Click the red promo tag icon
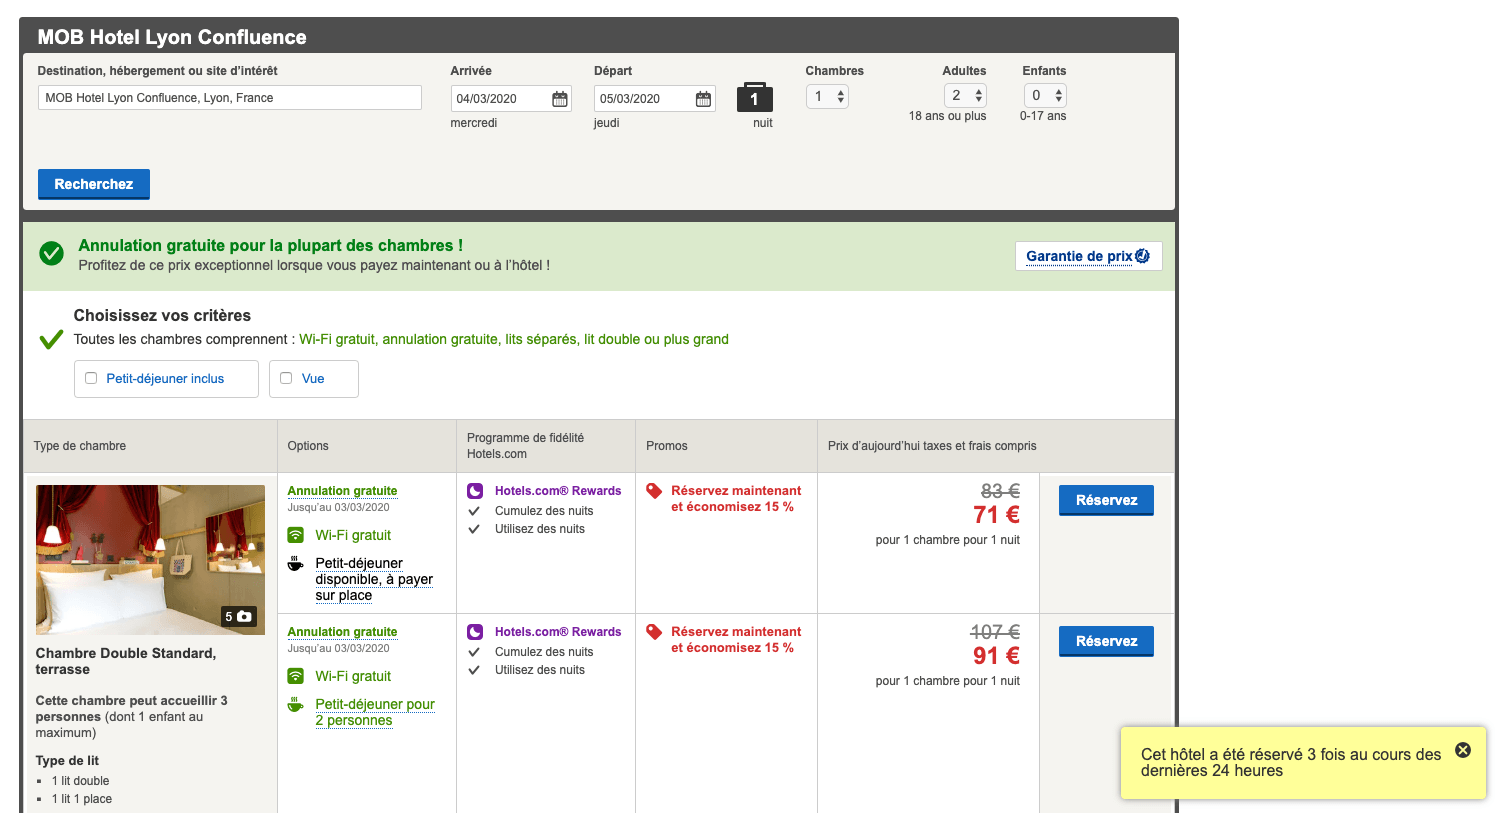Screen dimensions: 1495x813 (x=655, y=490)
